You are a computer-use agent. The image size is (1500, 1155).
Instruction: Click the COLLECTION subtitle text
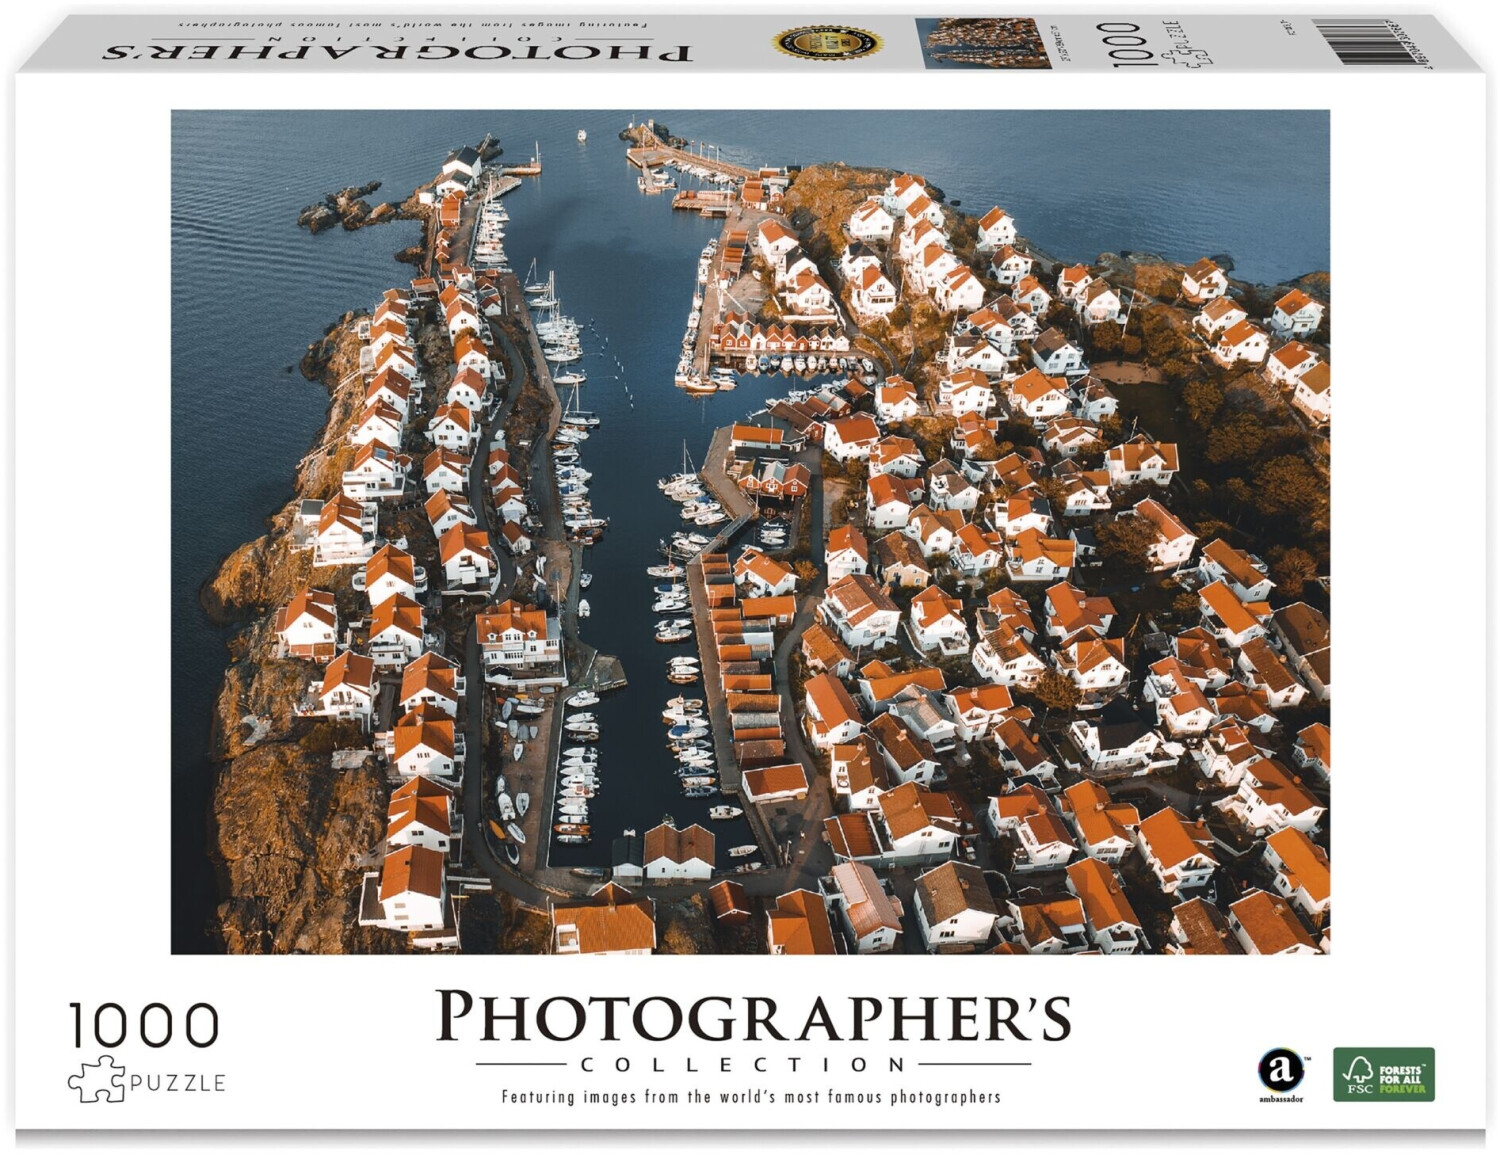[x=752, y=1064]
